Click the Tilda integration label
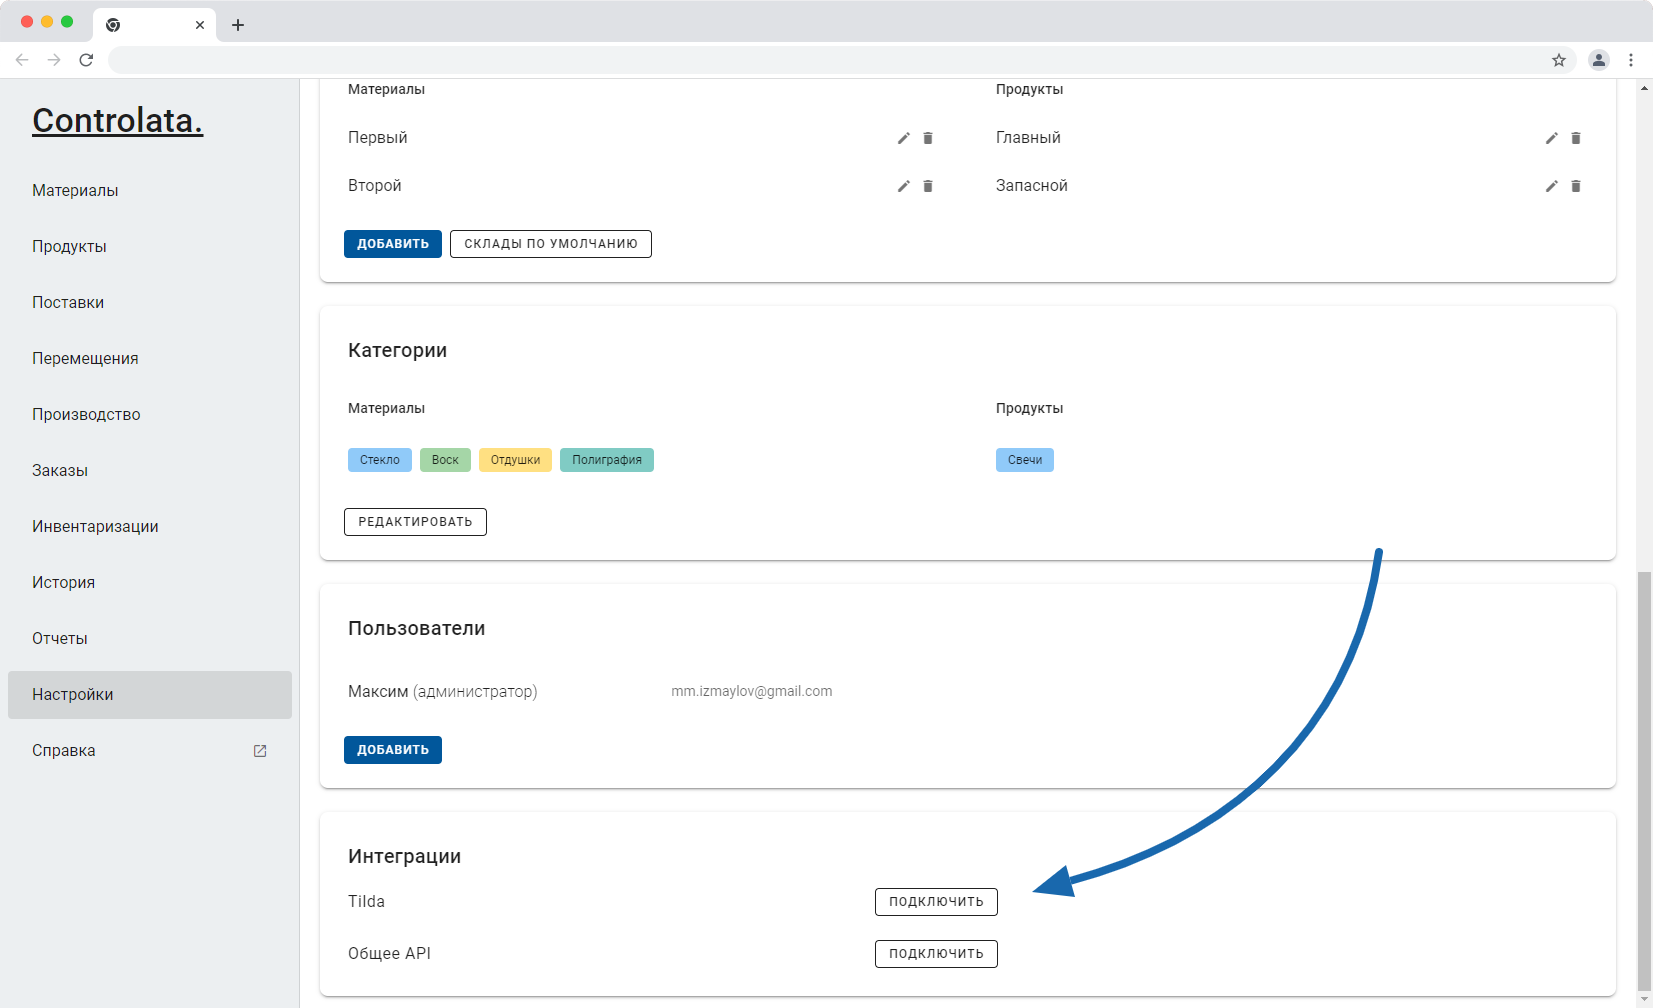 pyautogui.click(x=366, y=902)
